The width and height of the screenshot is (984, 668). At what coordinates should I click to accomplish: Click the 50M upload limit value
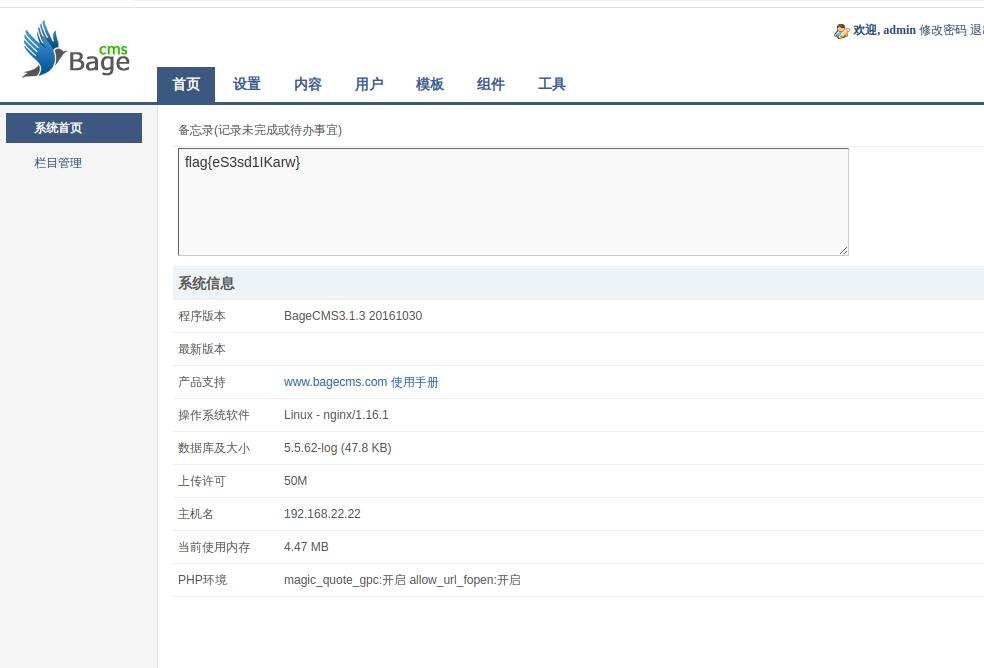coord(295,481)
